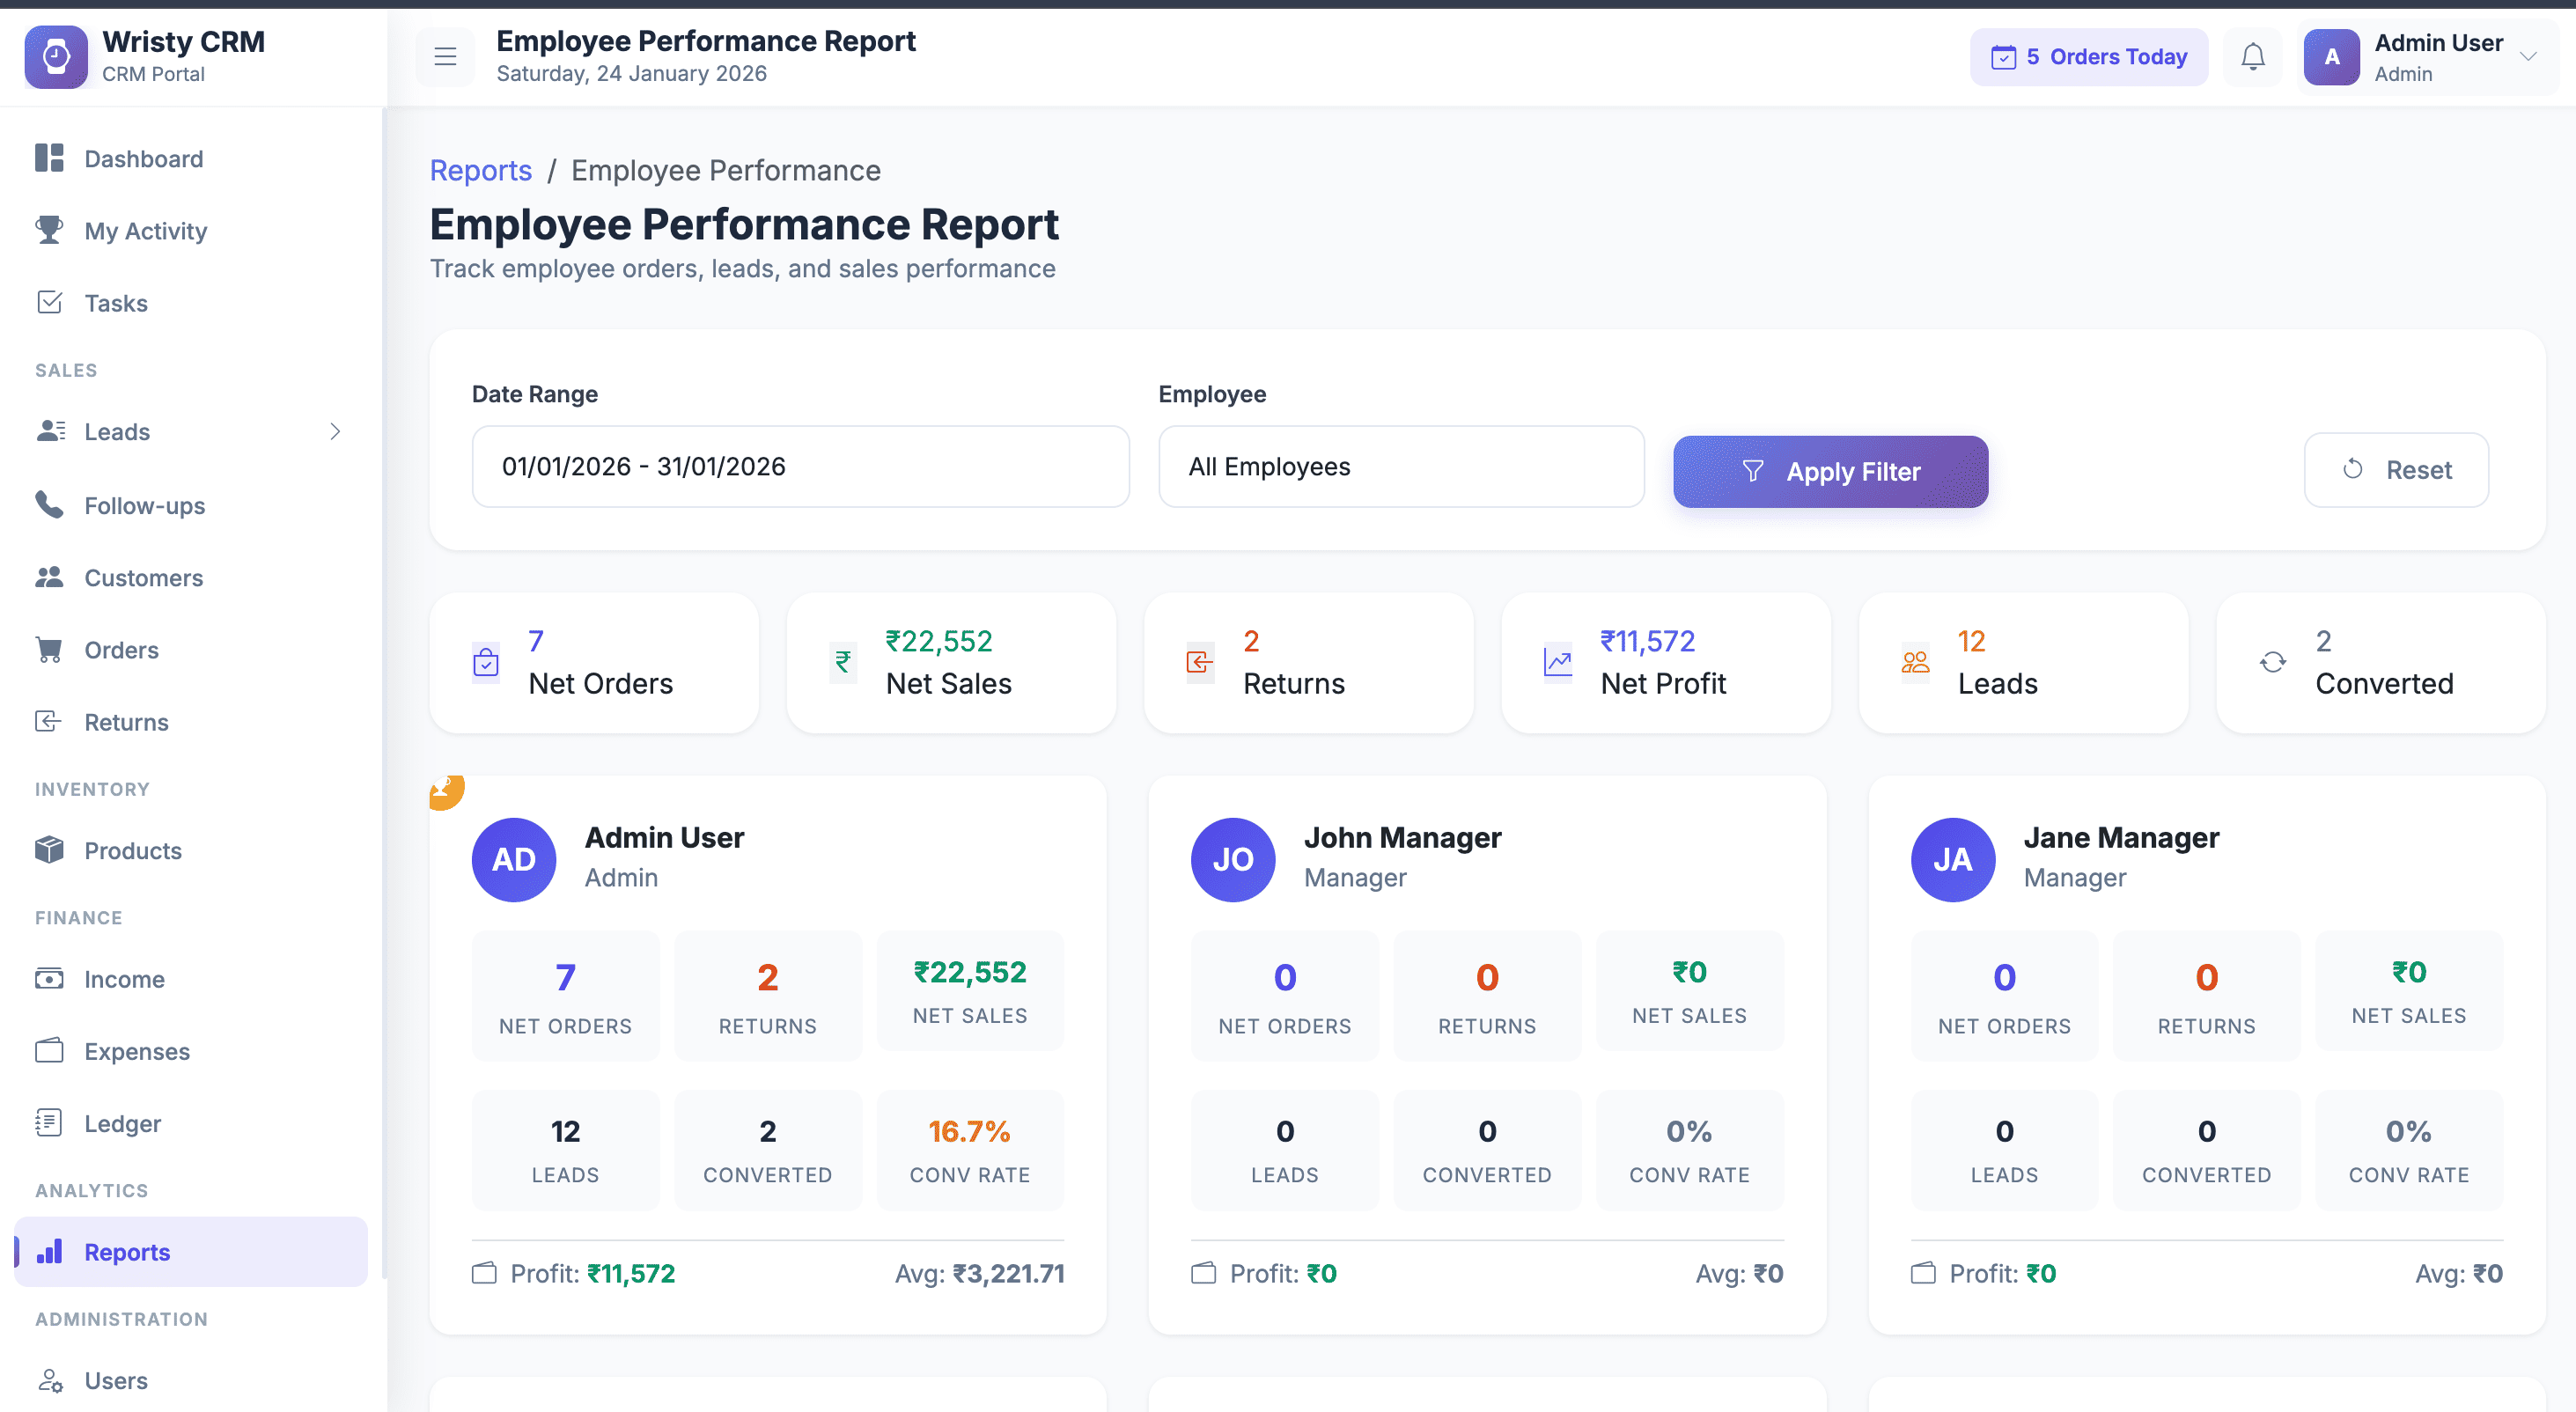The height and width of the screenshot is (1412, 2576).
Task: Click the gold rank badge on Admin card
Action: (x=446, y=791)
